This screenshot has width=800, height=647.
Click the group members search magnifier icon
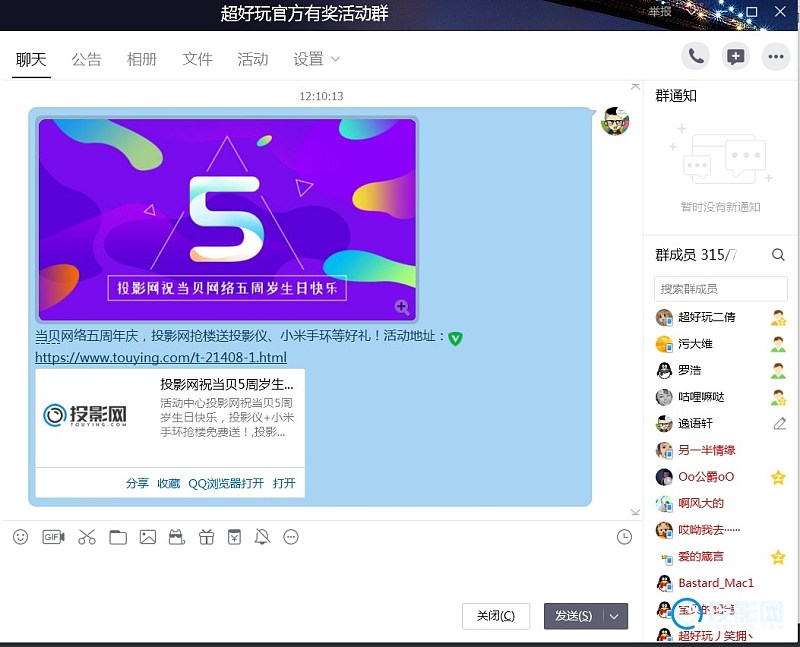coord(778,255)
